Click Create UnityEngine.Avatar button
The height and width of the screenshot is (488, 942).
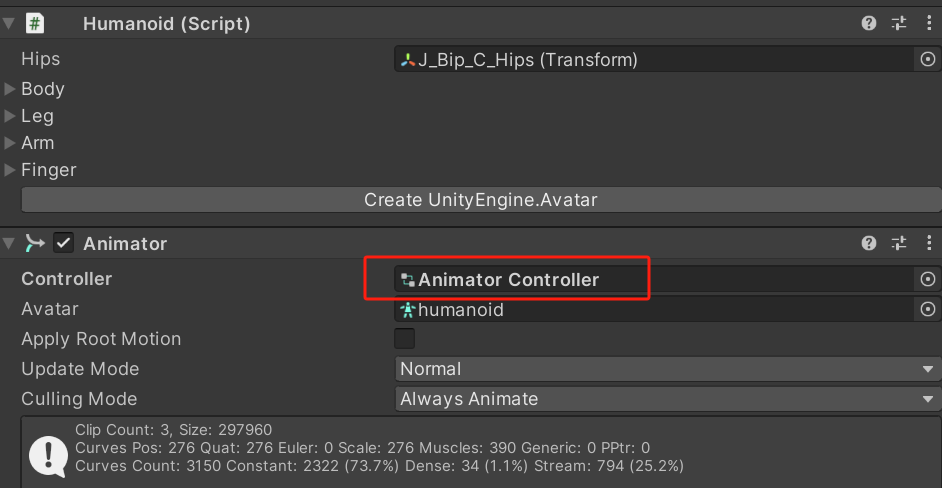click(481, 200)
